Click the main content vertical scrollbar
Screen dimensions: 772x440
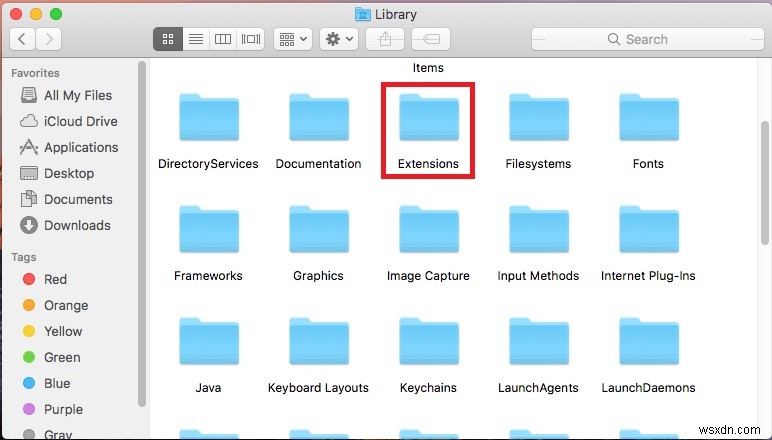click(765, 182)
